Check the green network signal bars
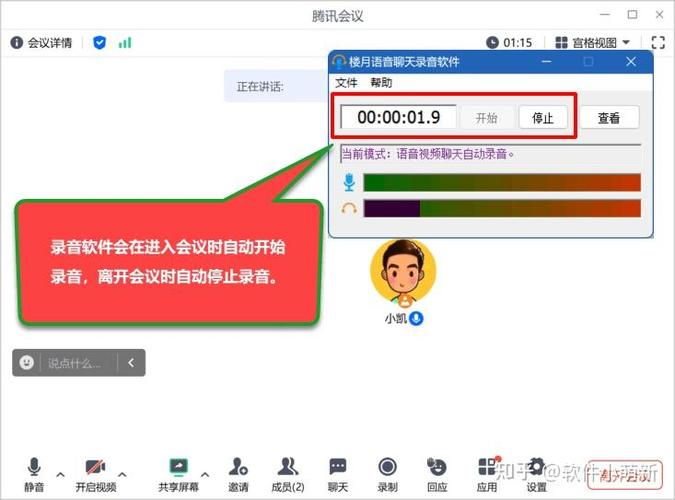Screen dimensions: 675x500 [125, 43]
